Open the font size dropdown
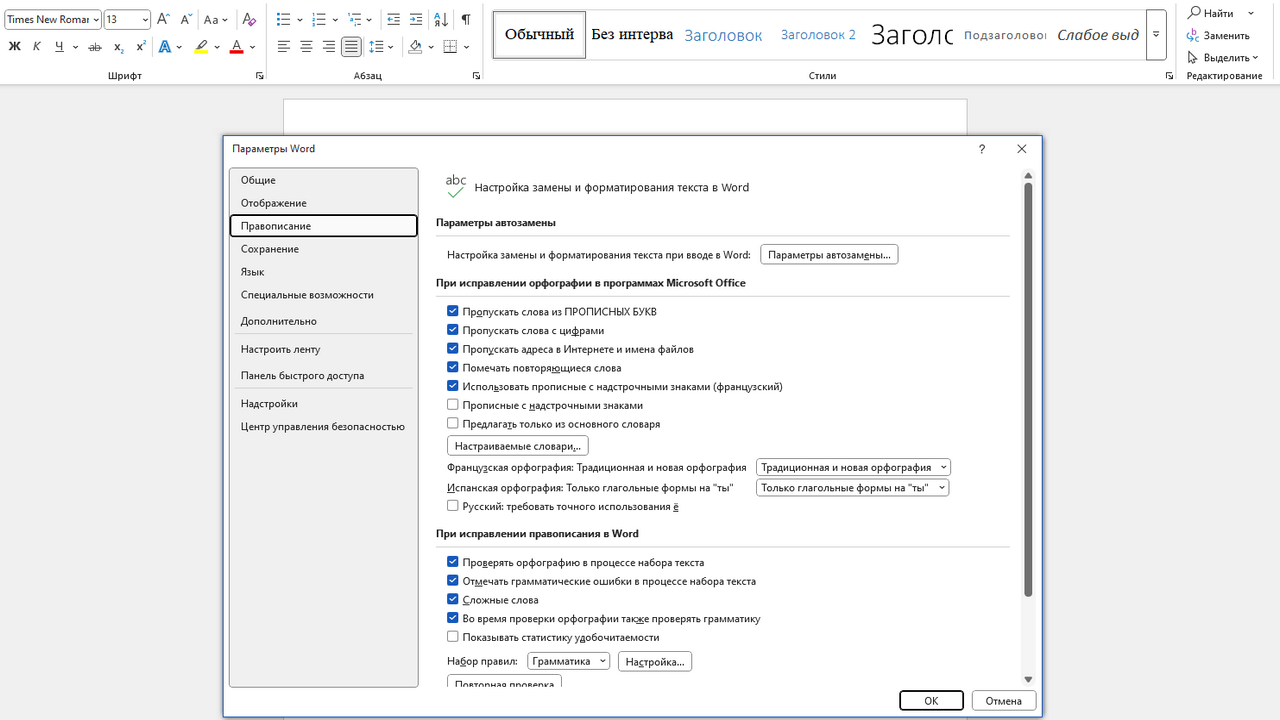 [x=145, y=20]
